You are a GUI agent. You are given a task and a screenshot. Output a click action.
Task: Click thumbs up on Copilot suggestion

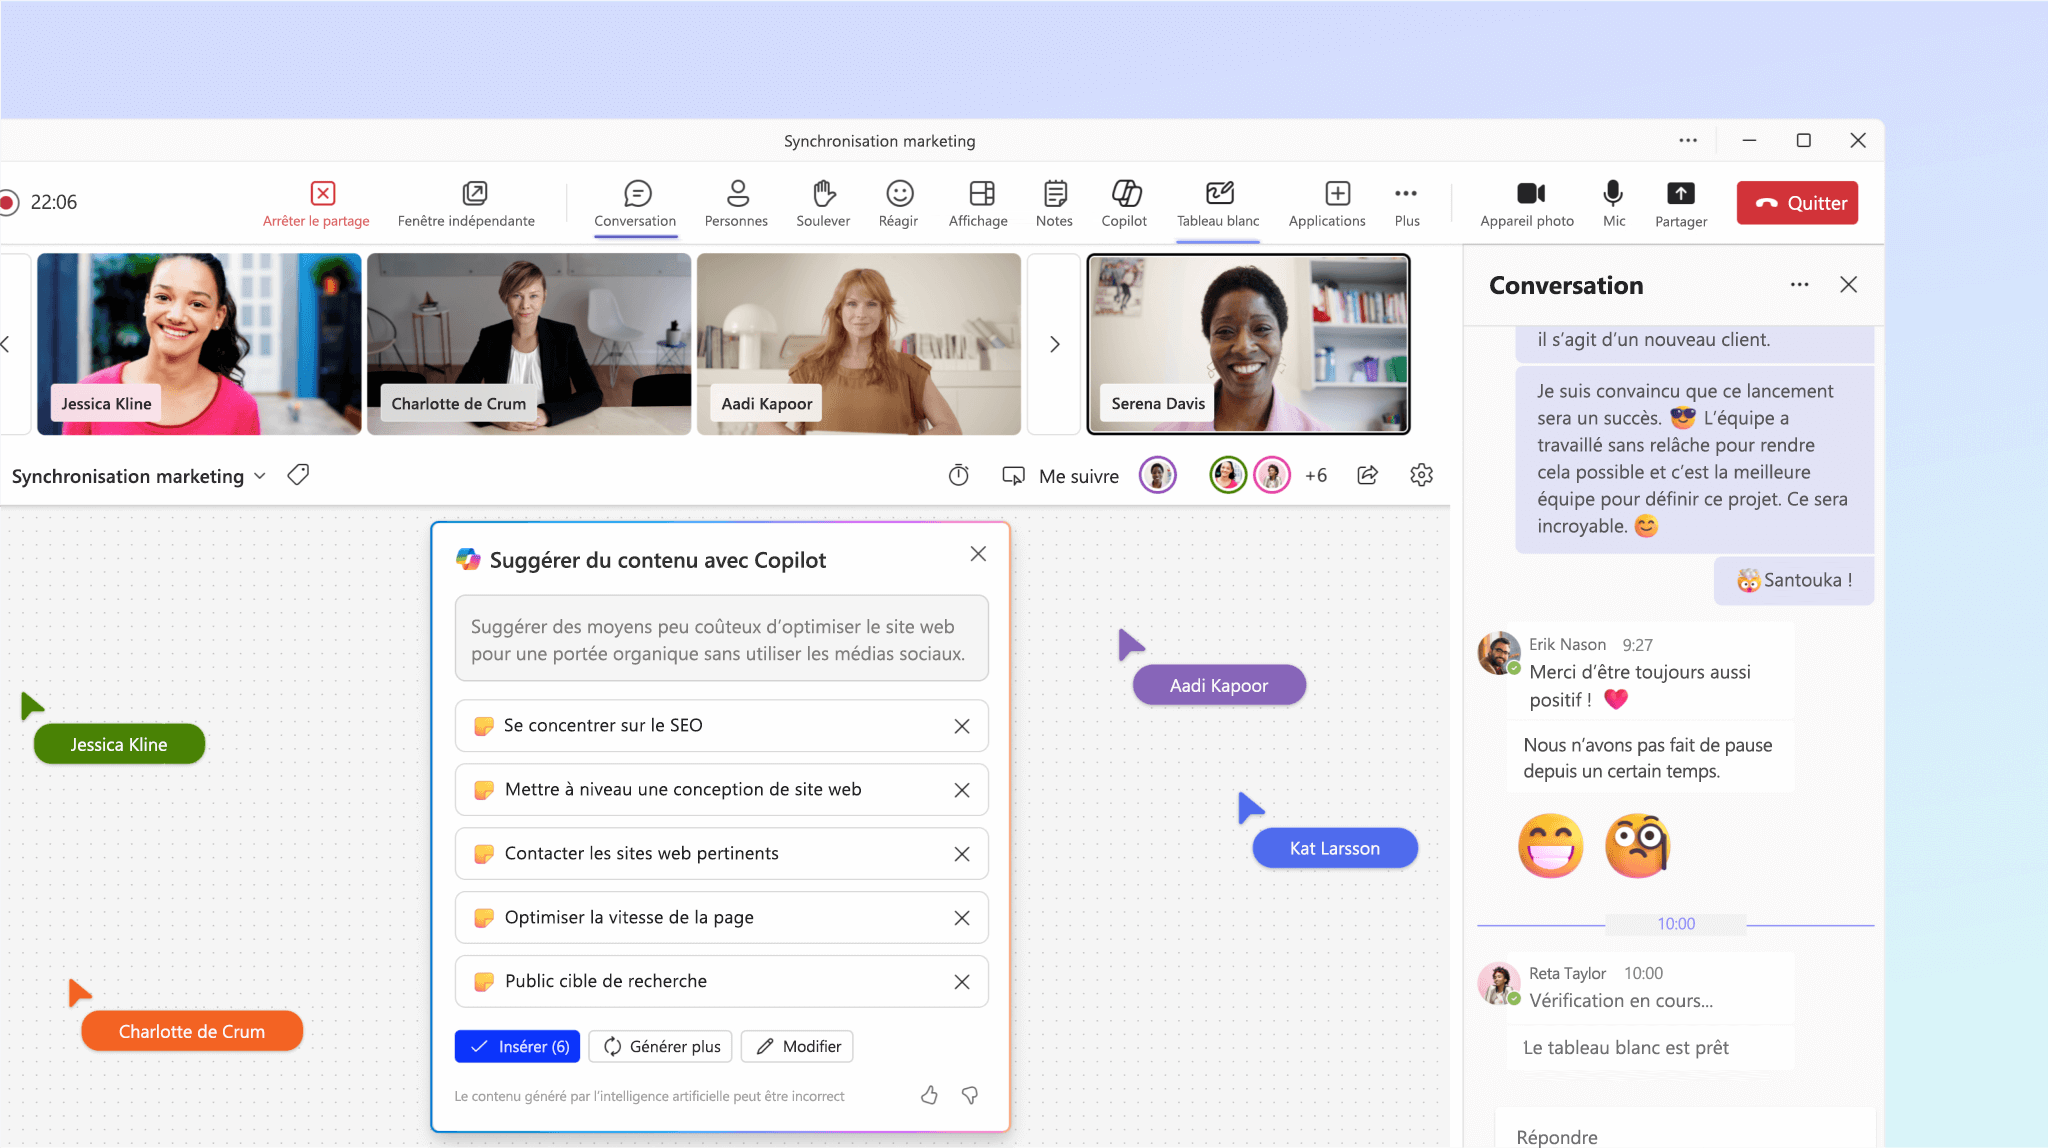pyautogui.click(x=927, y=1095)
